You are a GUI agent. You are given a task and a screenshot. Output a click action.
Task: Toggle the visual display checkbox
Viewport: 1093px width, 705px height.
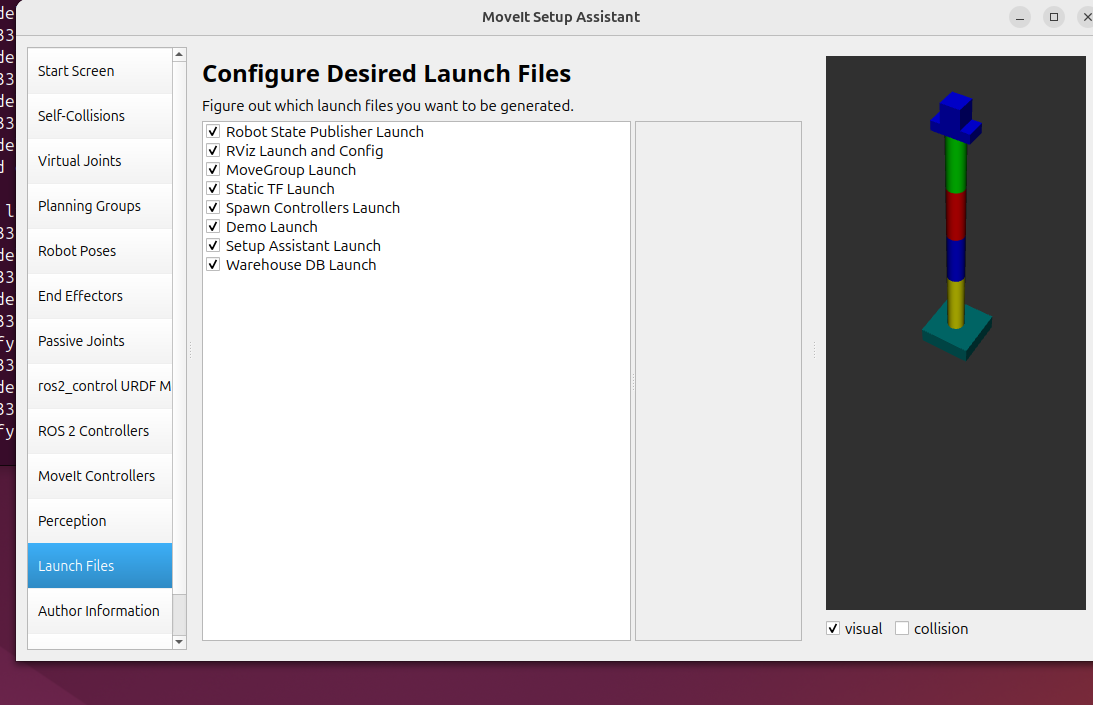click(x=833, y=628)
